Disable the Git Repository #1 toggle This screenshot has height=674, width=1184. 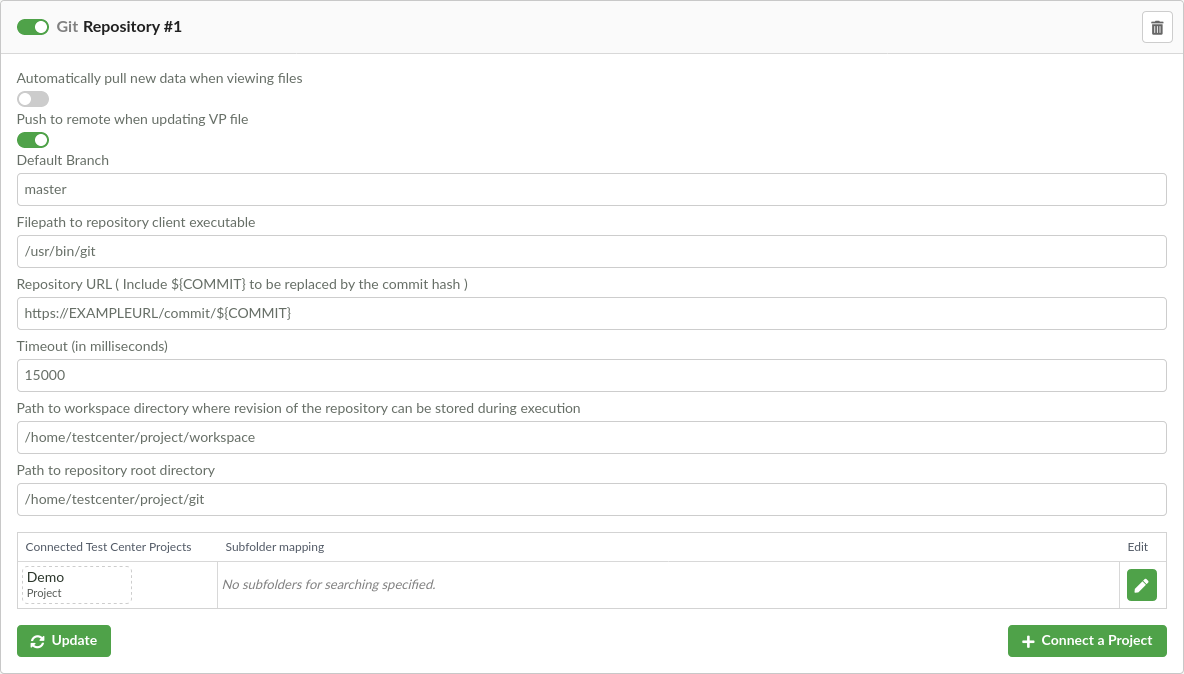pyautogui.click(x=33, y=27)
